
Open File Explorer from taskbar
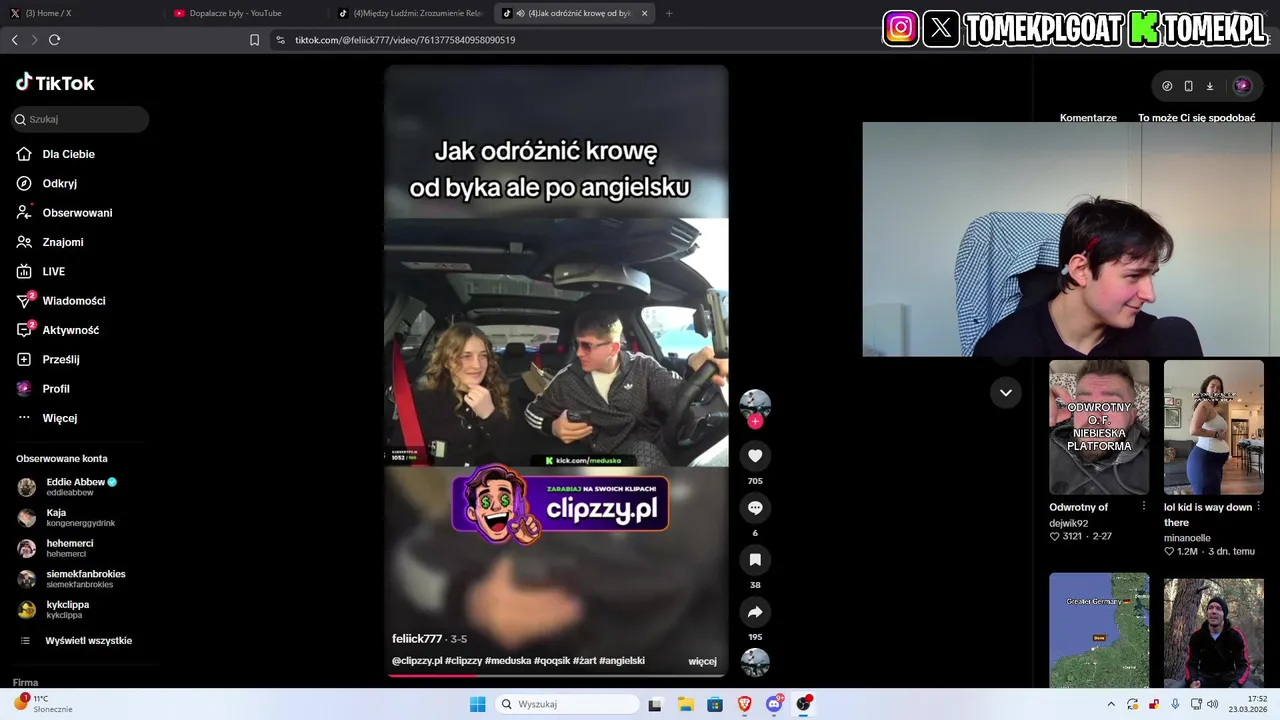tap(685, 704)
